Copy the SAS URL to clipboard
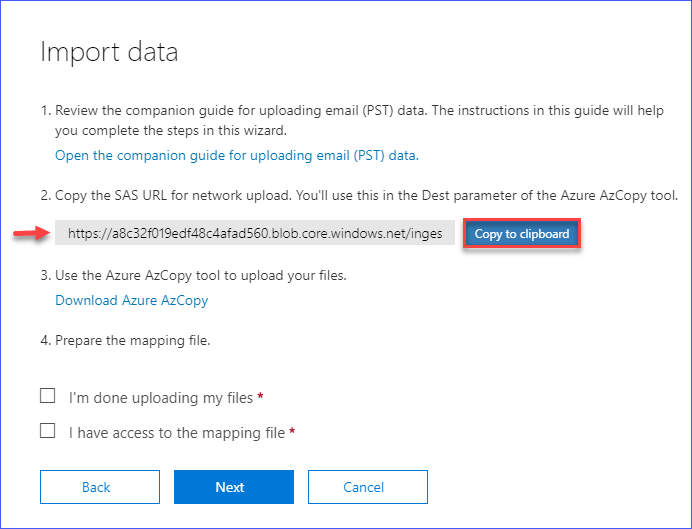The height and width of the screenshot is (529, 692). tap(522, 233)
